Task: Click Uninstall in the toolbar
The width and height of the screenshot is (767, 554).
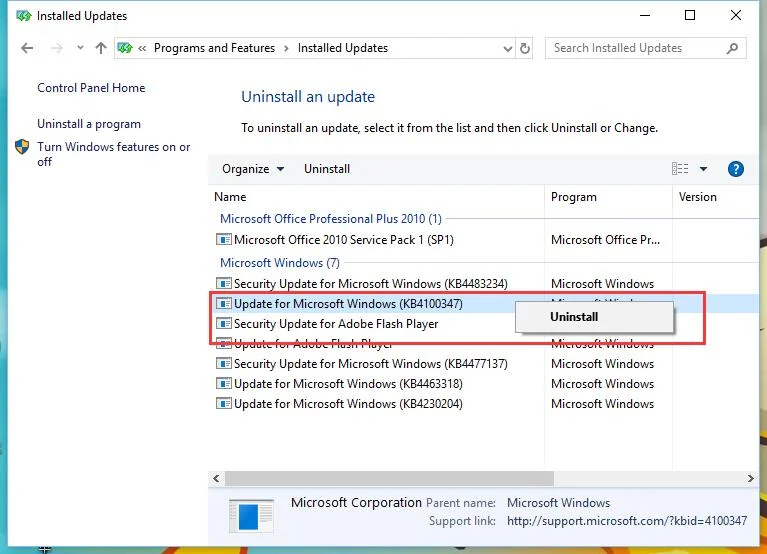Action: (327, 169)
